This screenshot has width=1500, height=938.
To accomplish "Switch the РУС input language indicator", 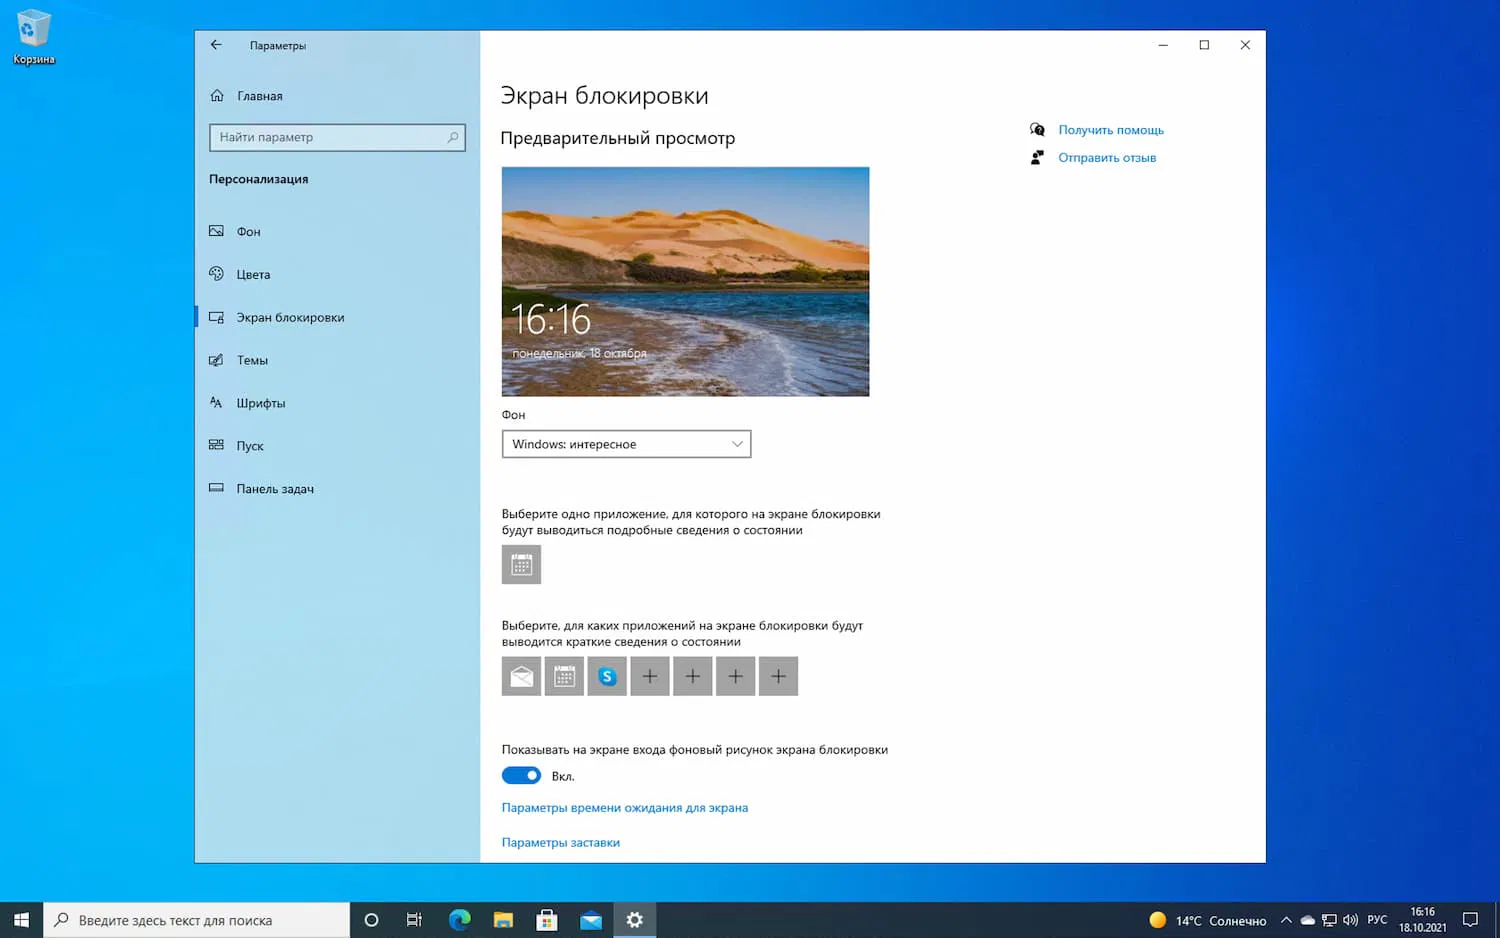I will point(1377,920).
